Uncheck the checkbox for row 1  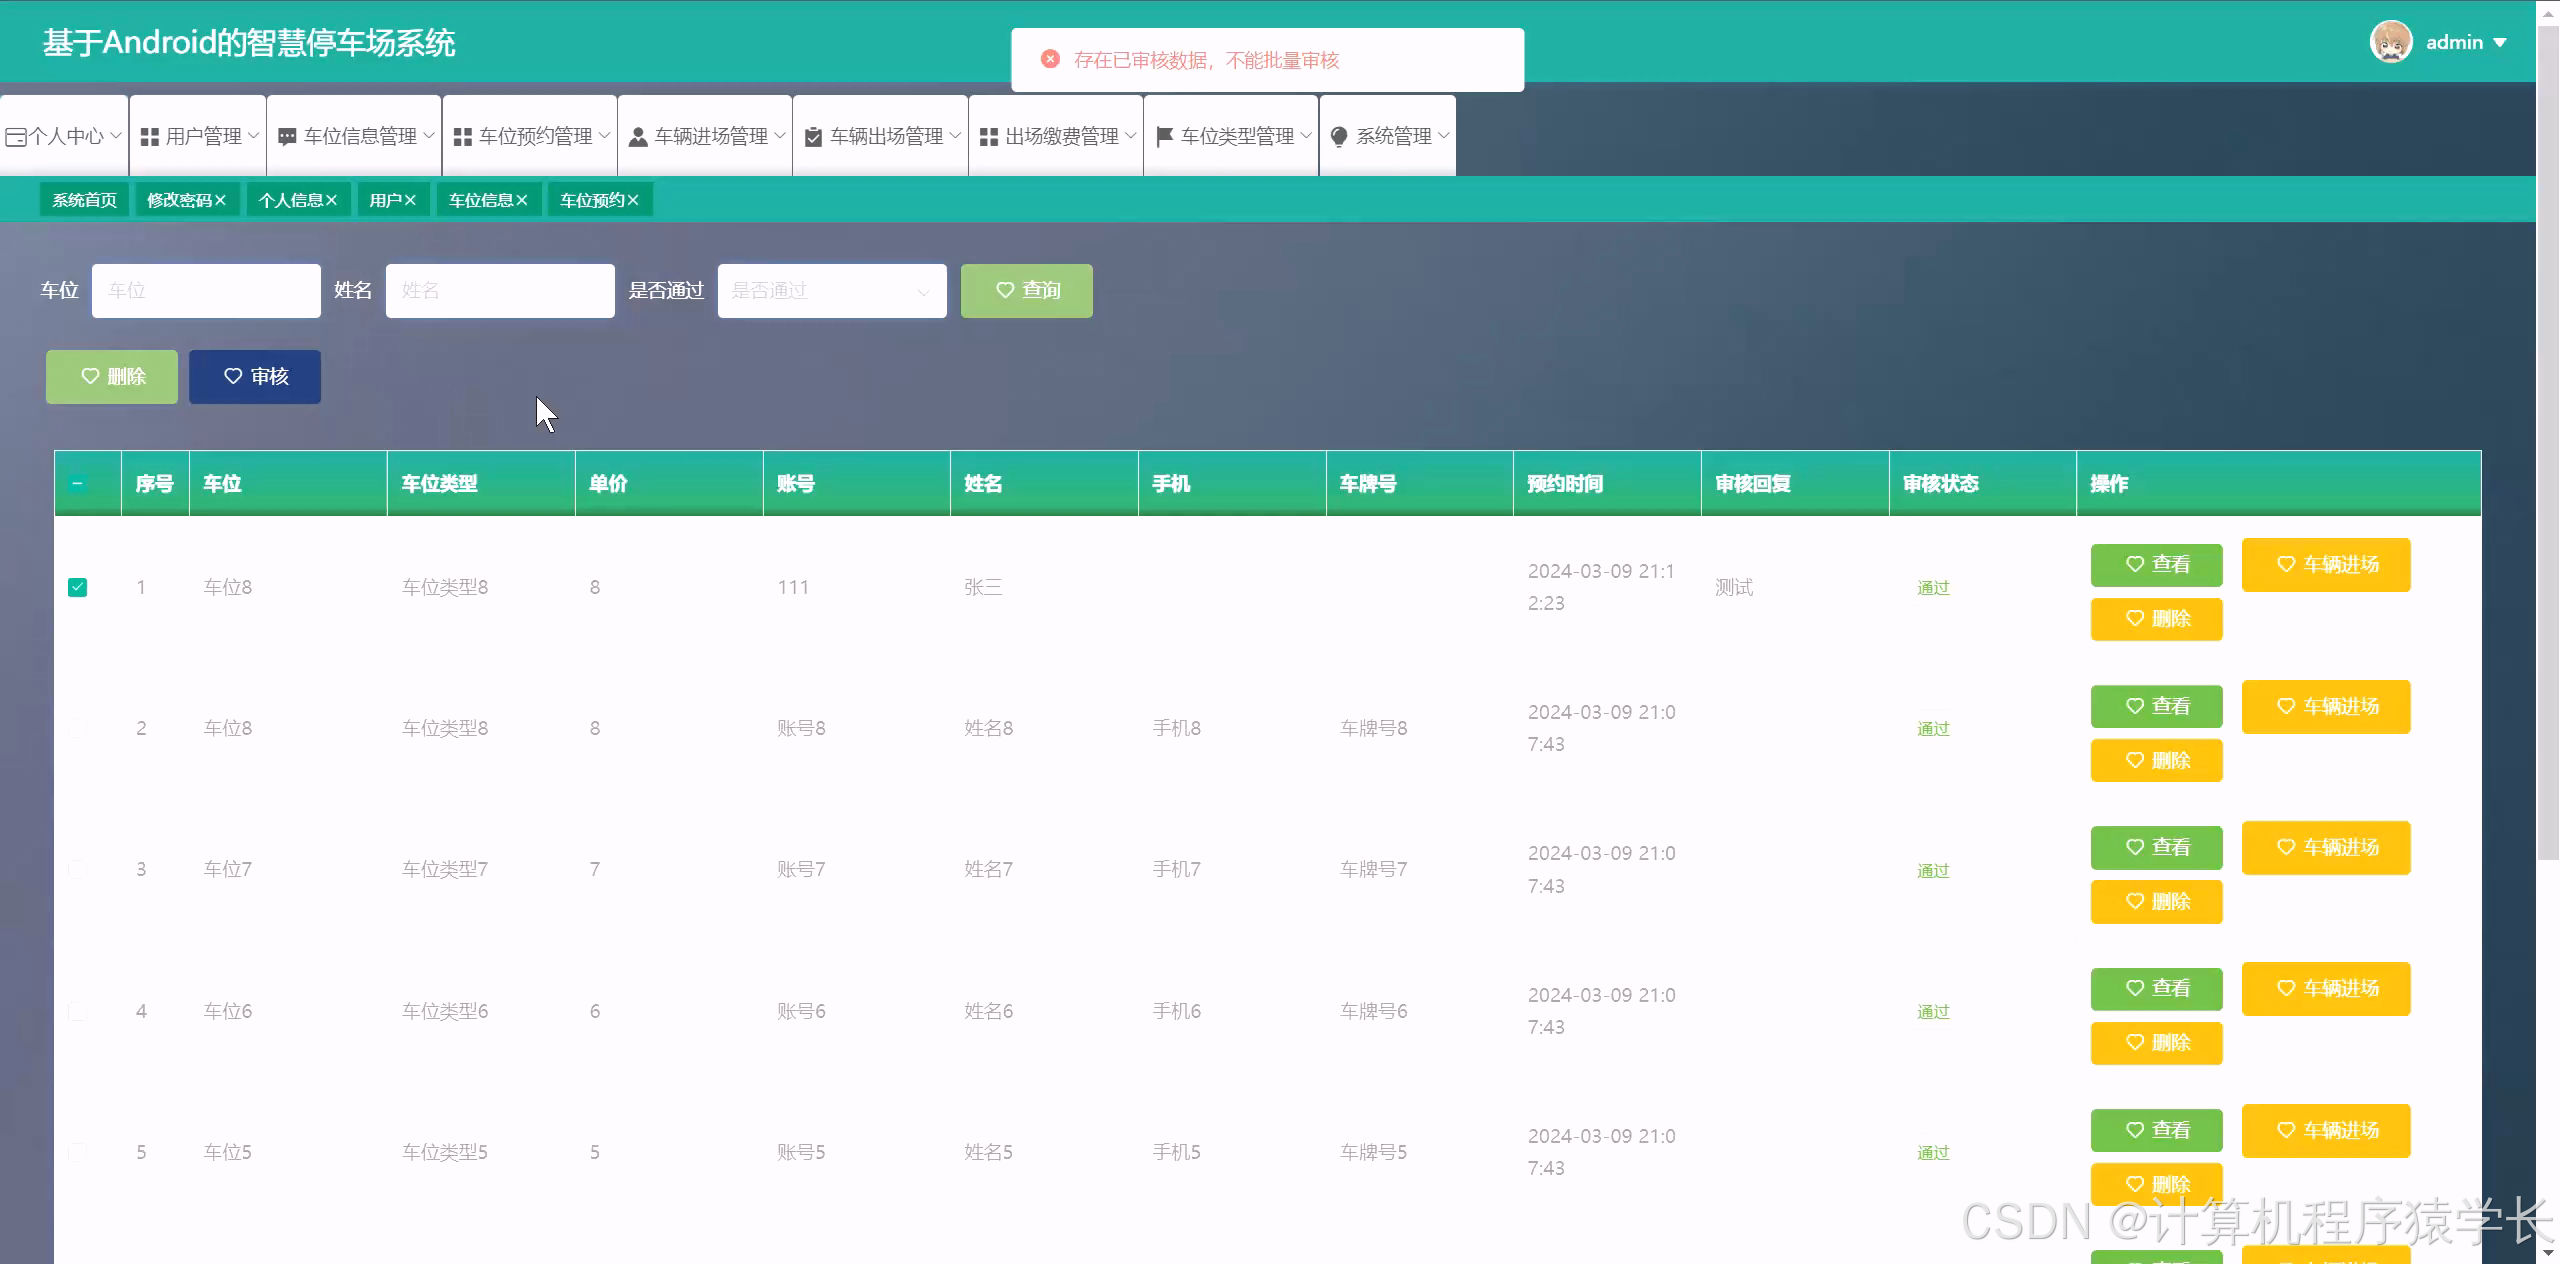[77, 587]
